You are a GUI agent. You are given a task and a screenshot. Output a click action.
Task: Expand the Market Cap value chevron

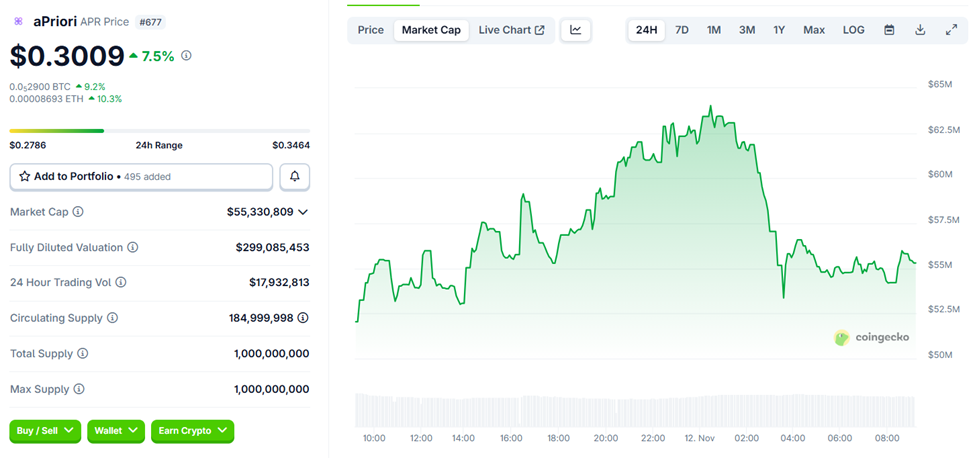point(303,212)
